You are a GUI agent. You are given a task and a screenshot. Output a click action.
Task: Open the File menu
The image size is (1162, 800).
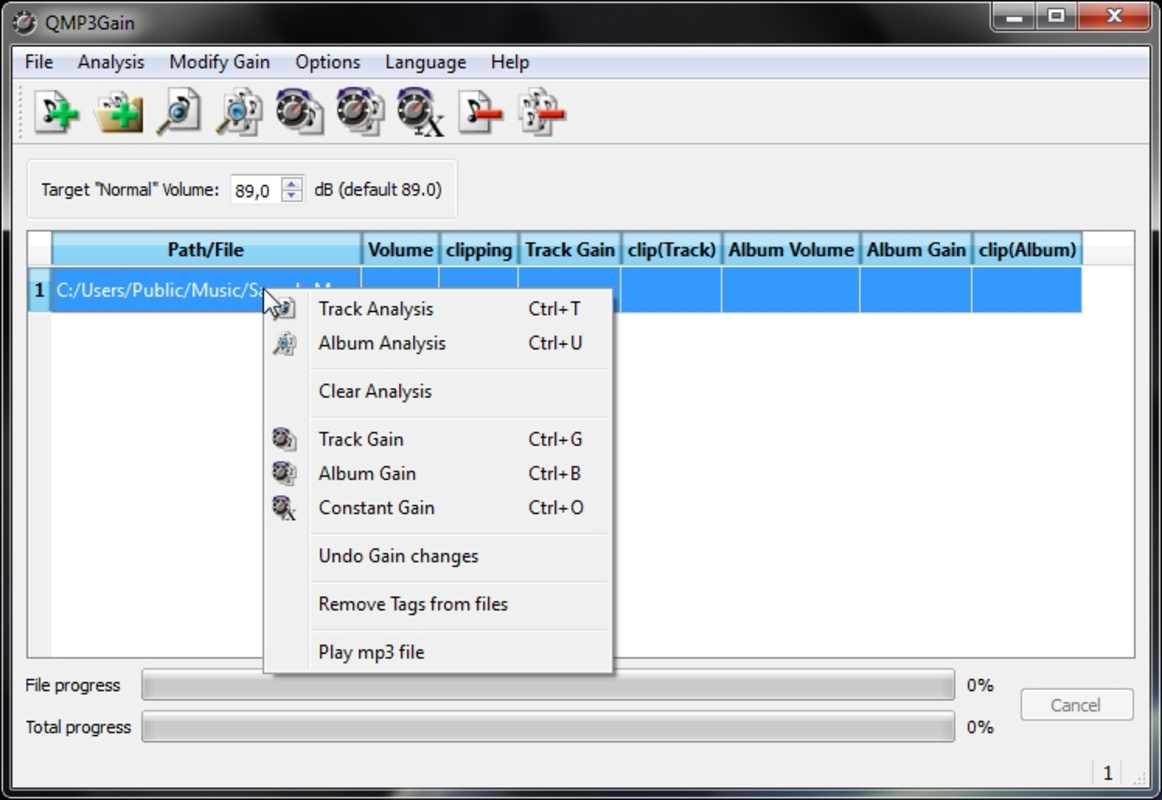[39, 62]
